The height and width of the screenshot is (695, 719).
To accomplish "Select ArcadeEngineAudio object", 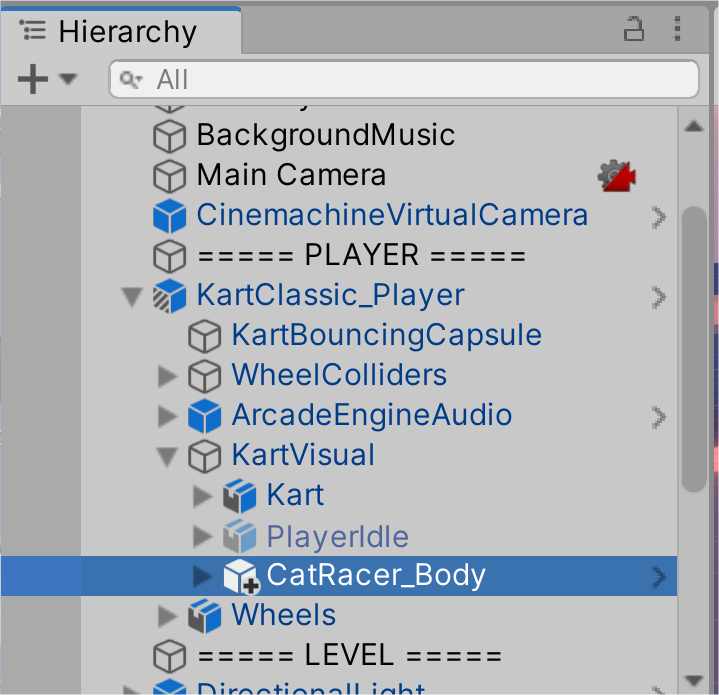I will pyautogui.click(x=371, y=415).
